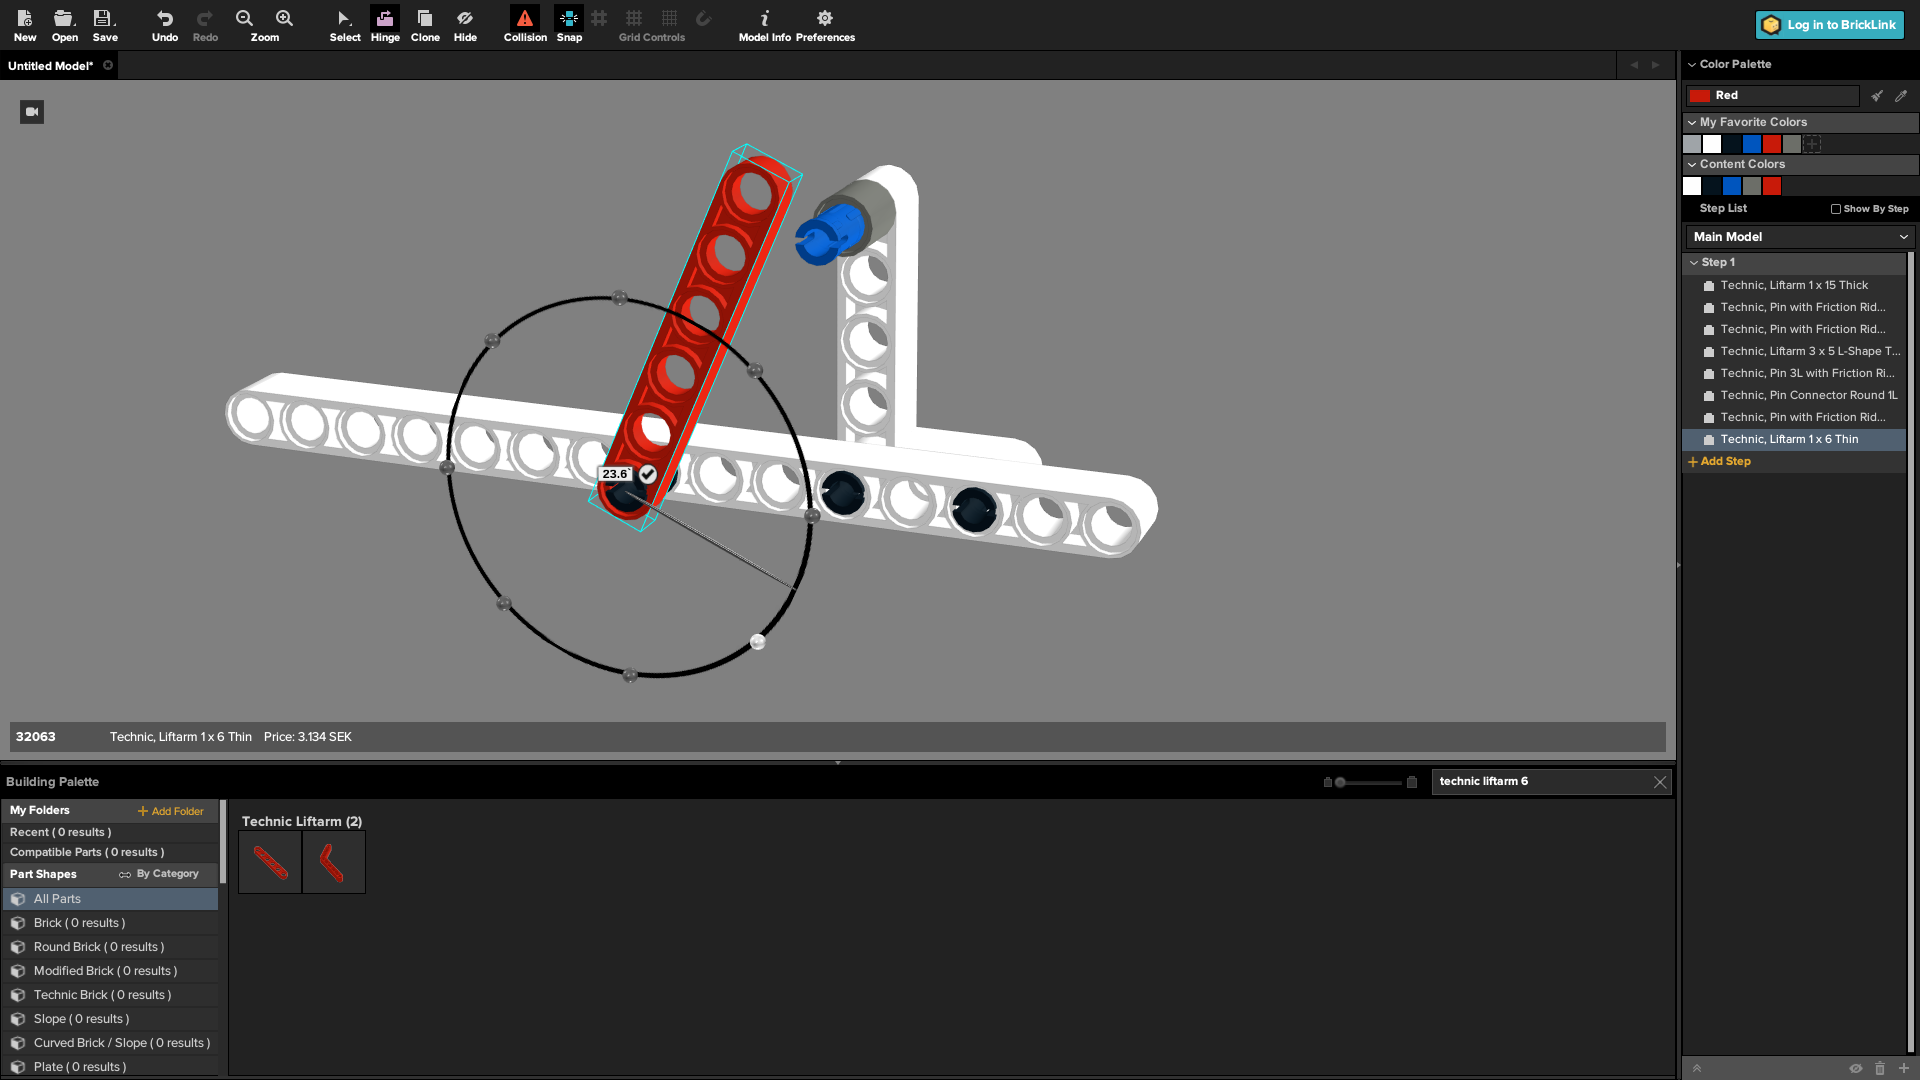This screenshot has height=1080, width=1920.
Task: Open Model Info
Action: tap(764, 24)
